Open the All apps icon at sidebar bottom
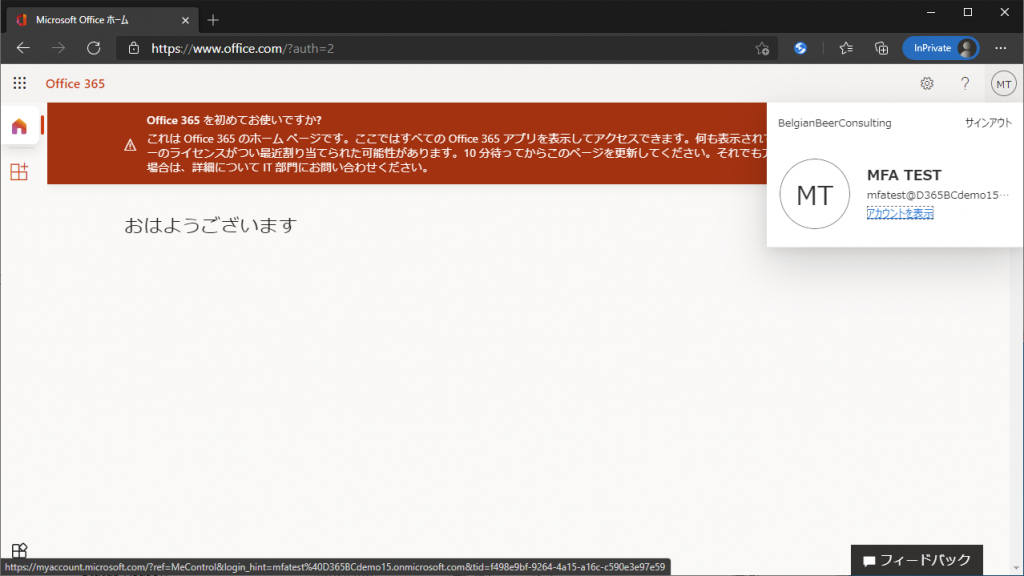The height and width of the screenshot is (576, 1024). coord(20,550)
